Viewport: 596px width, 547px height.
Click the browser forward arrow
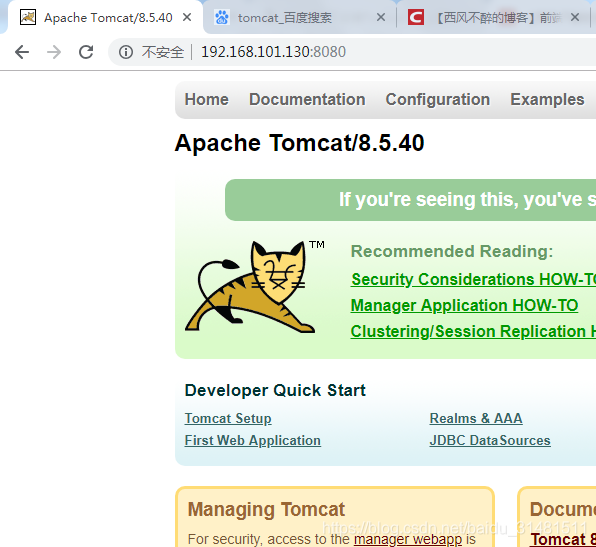(54, 52)
